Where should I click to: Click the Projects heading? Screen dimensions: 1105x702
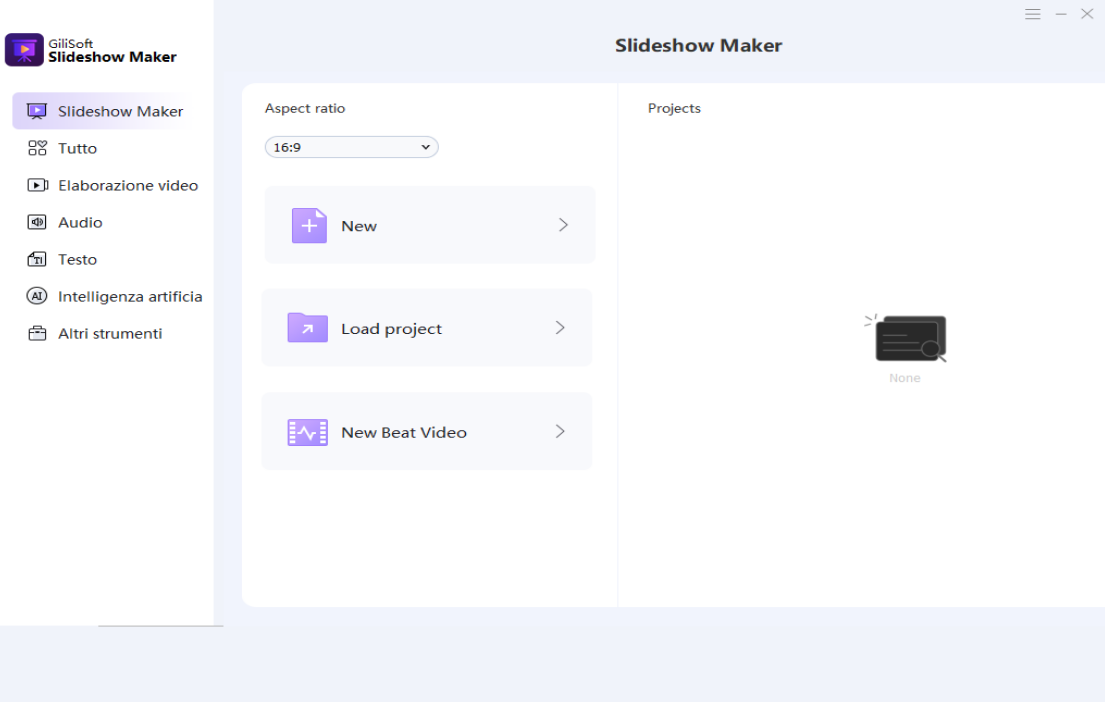(x=674, y=109)
